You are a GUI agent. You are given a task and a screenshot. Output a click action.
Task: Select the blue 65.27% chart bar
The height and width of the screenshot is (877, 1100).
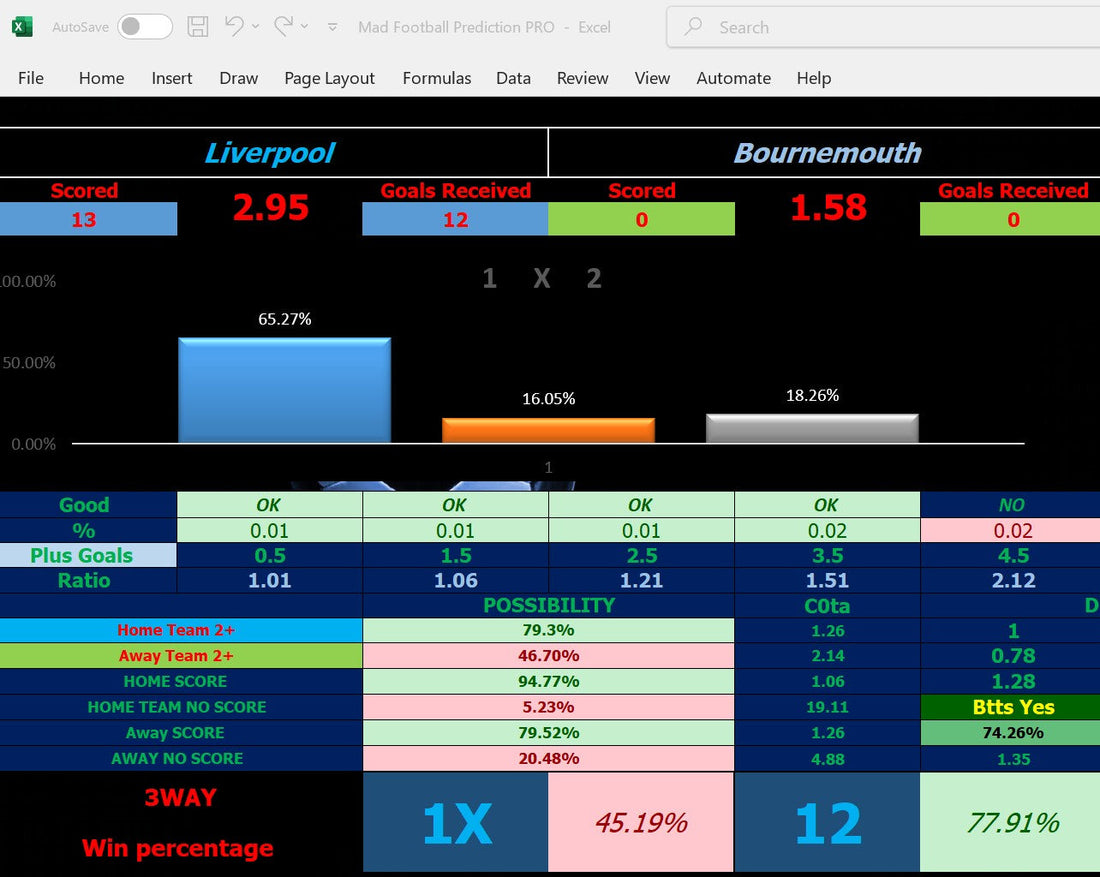(284, 390)
